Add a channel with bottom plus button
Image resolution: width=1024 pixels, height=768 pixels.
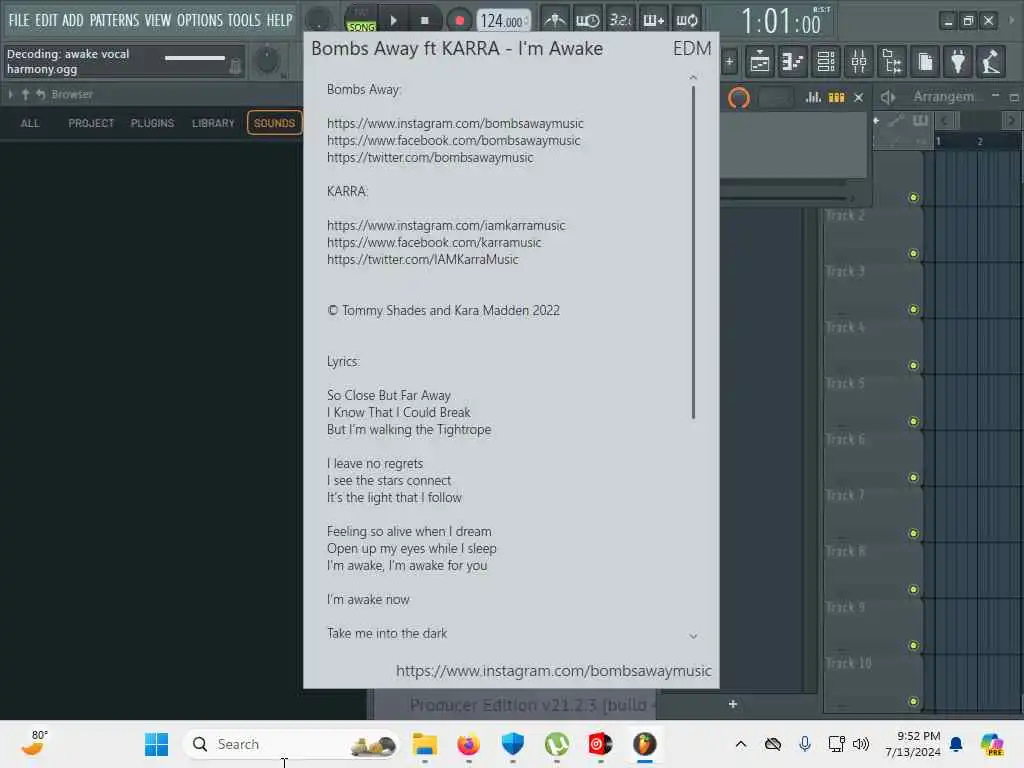coord(733,704)
